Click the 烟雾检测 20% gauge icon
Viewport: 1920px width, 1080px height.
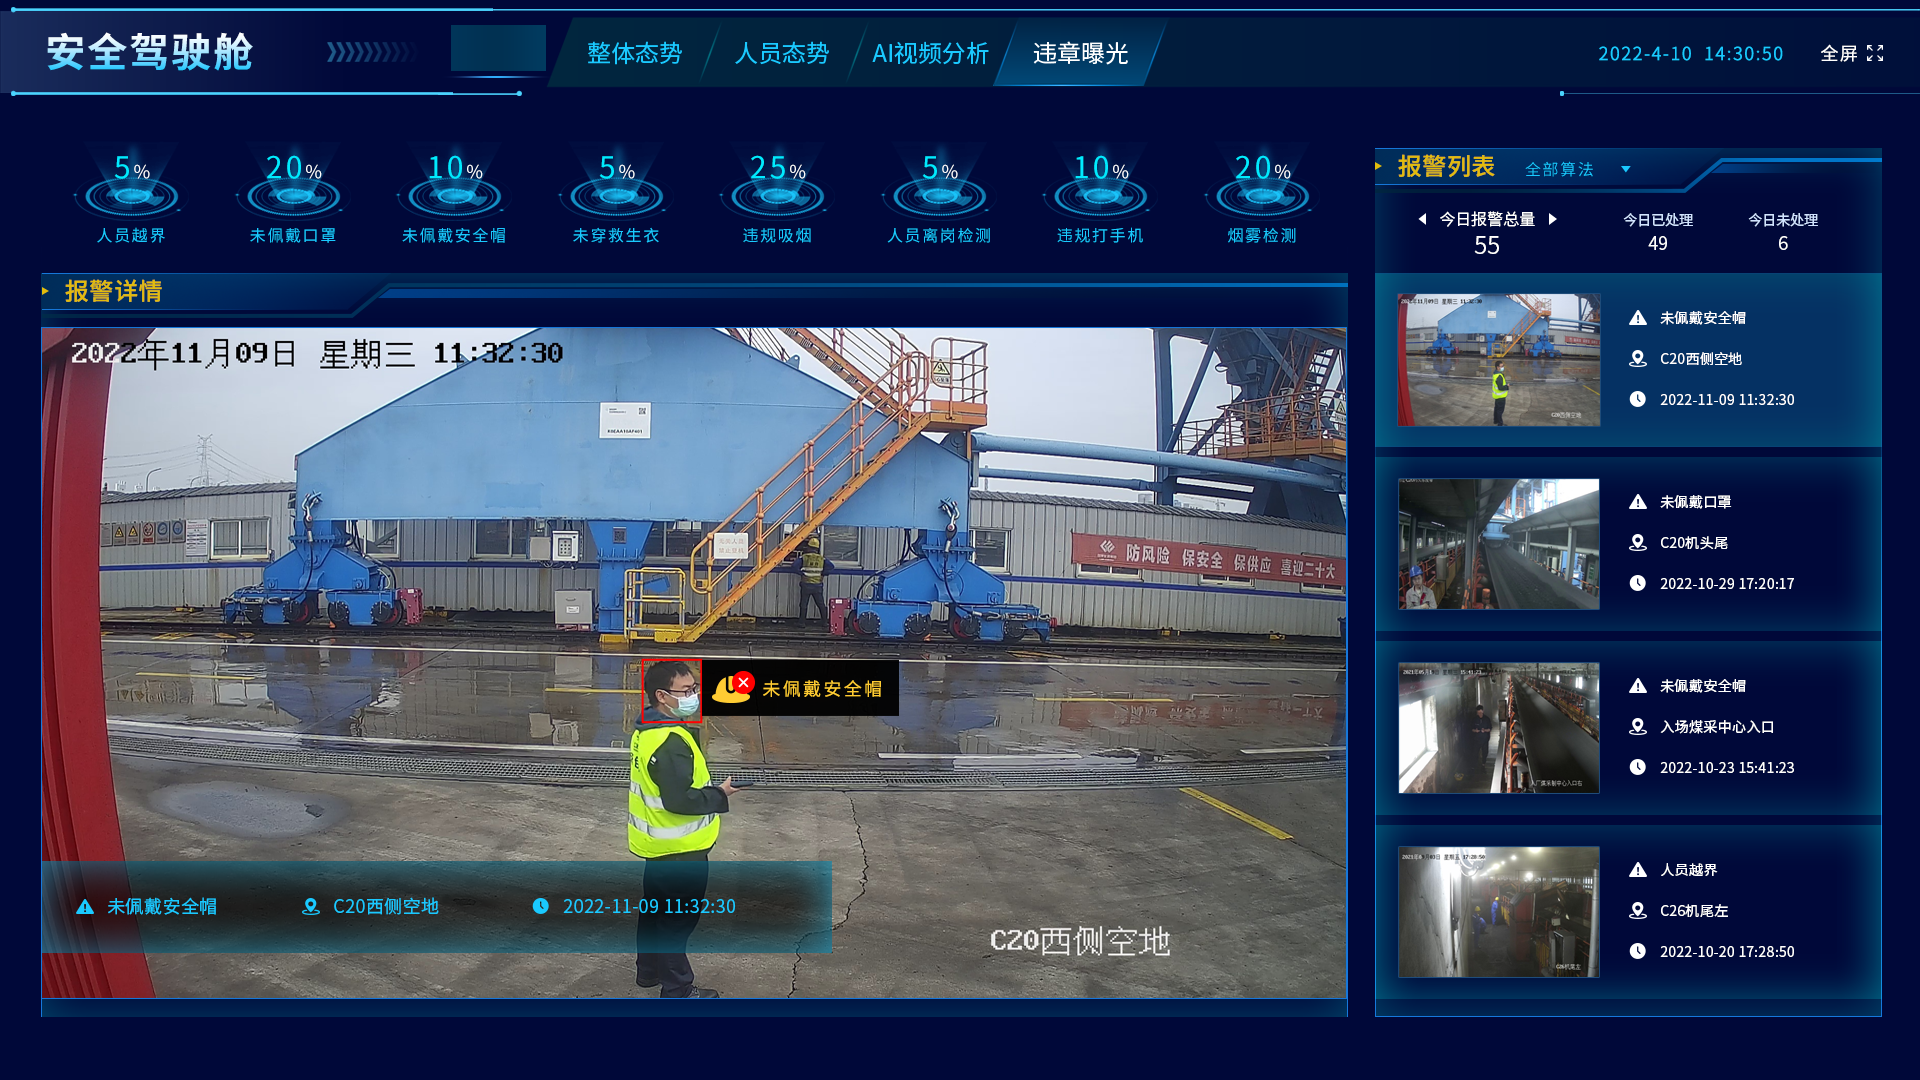click(1262, 194)
